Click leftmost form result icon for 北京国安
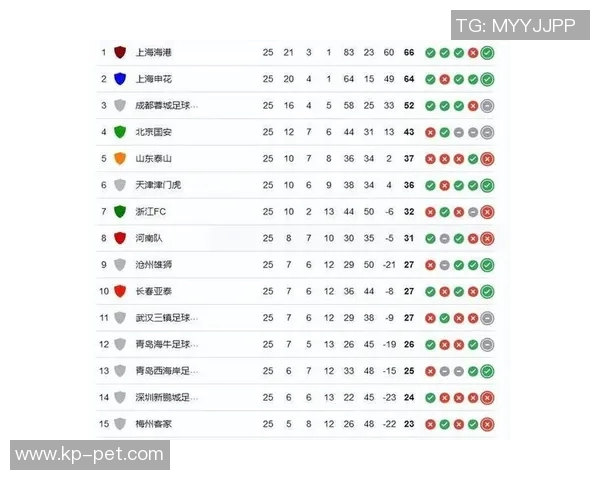This screenshot has width=600, height=480. pyautogui.click(x=430, y=132)
